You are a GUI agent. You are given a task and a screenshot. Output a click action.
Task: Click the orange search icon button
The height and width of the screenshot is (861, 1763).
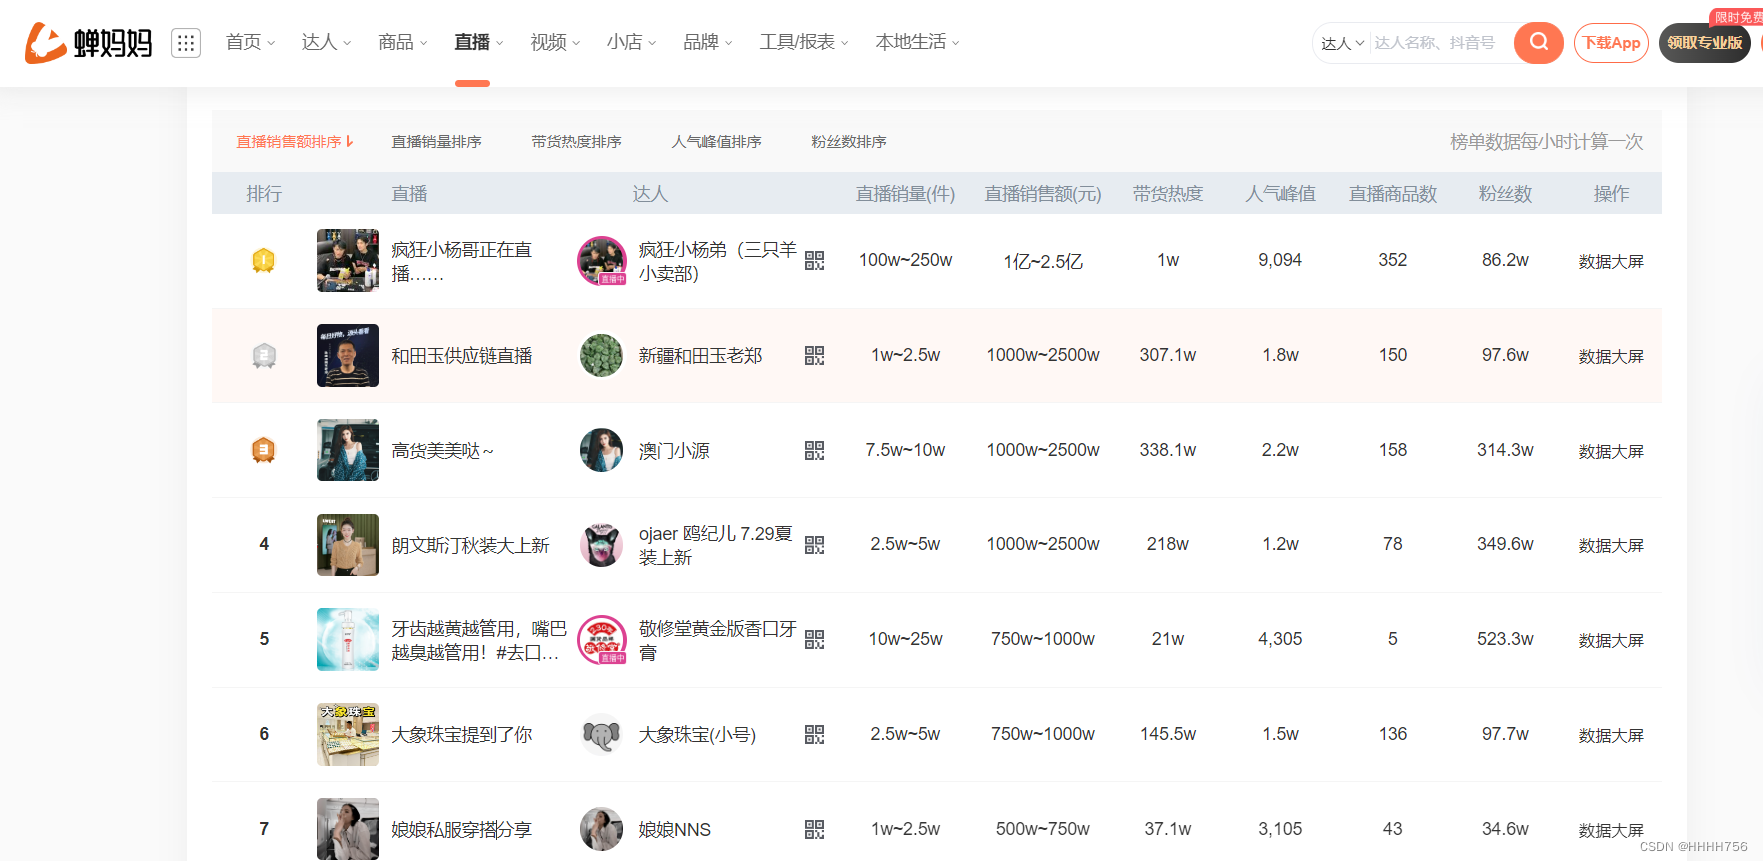tap(1538, 43)
